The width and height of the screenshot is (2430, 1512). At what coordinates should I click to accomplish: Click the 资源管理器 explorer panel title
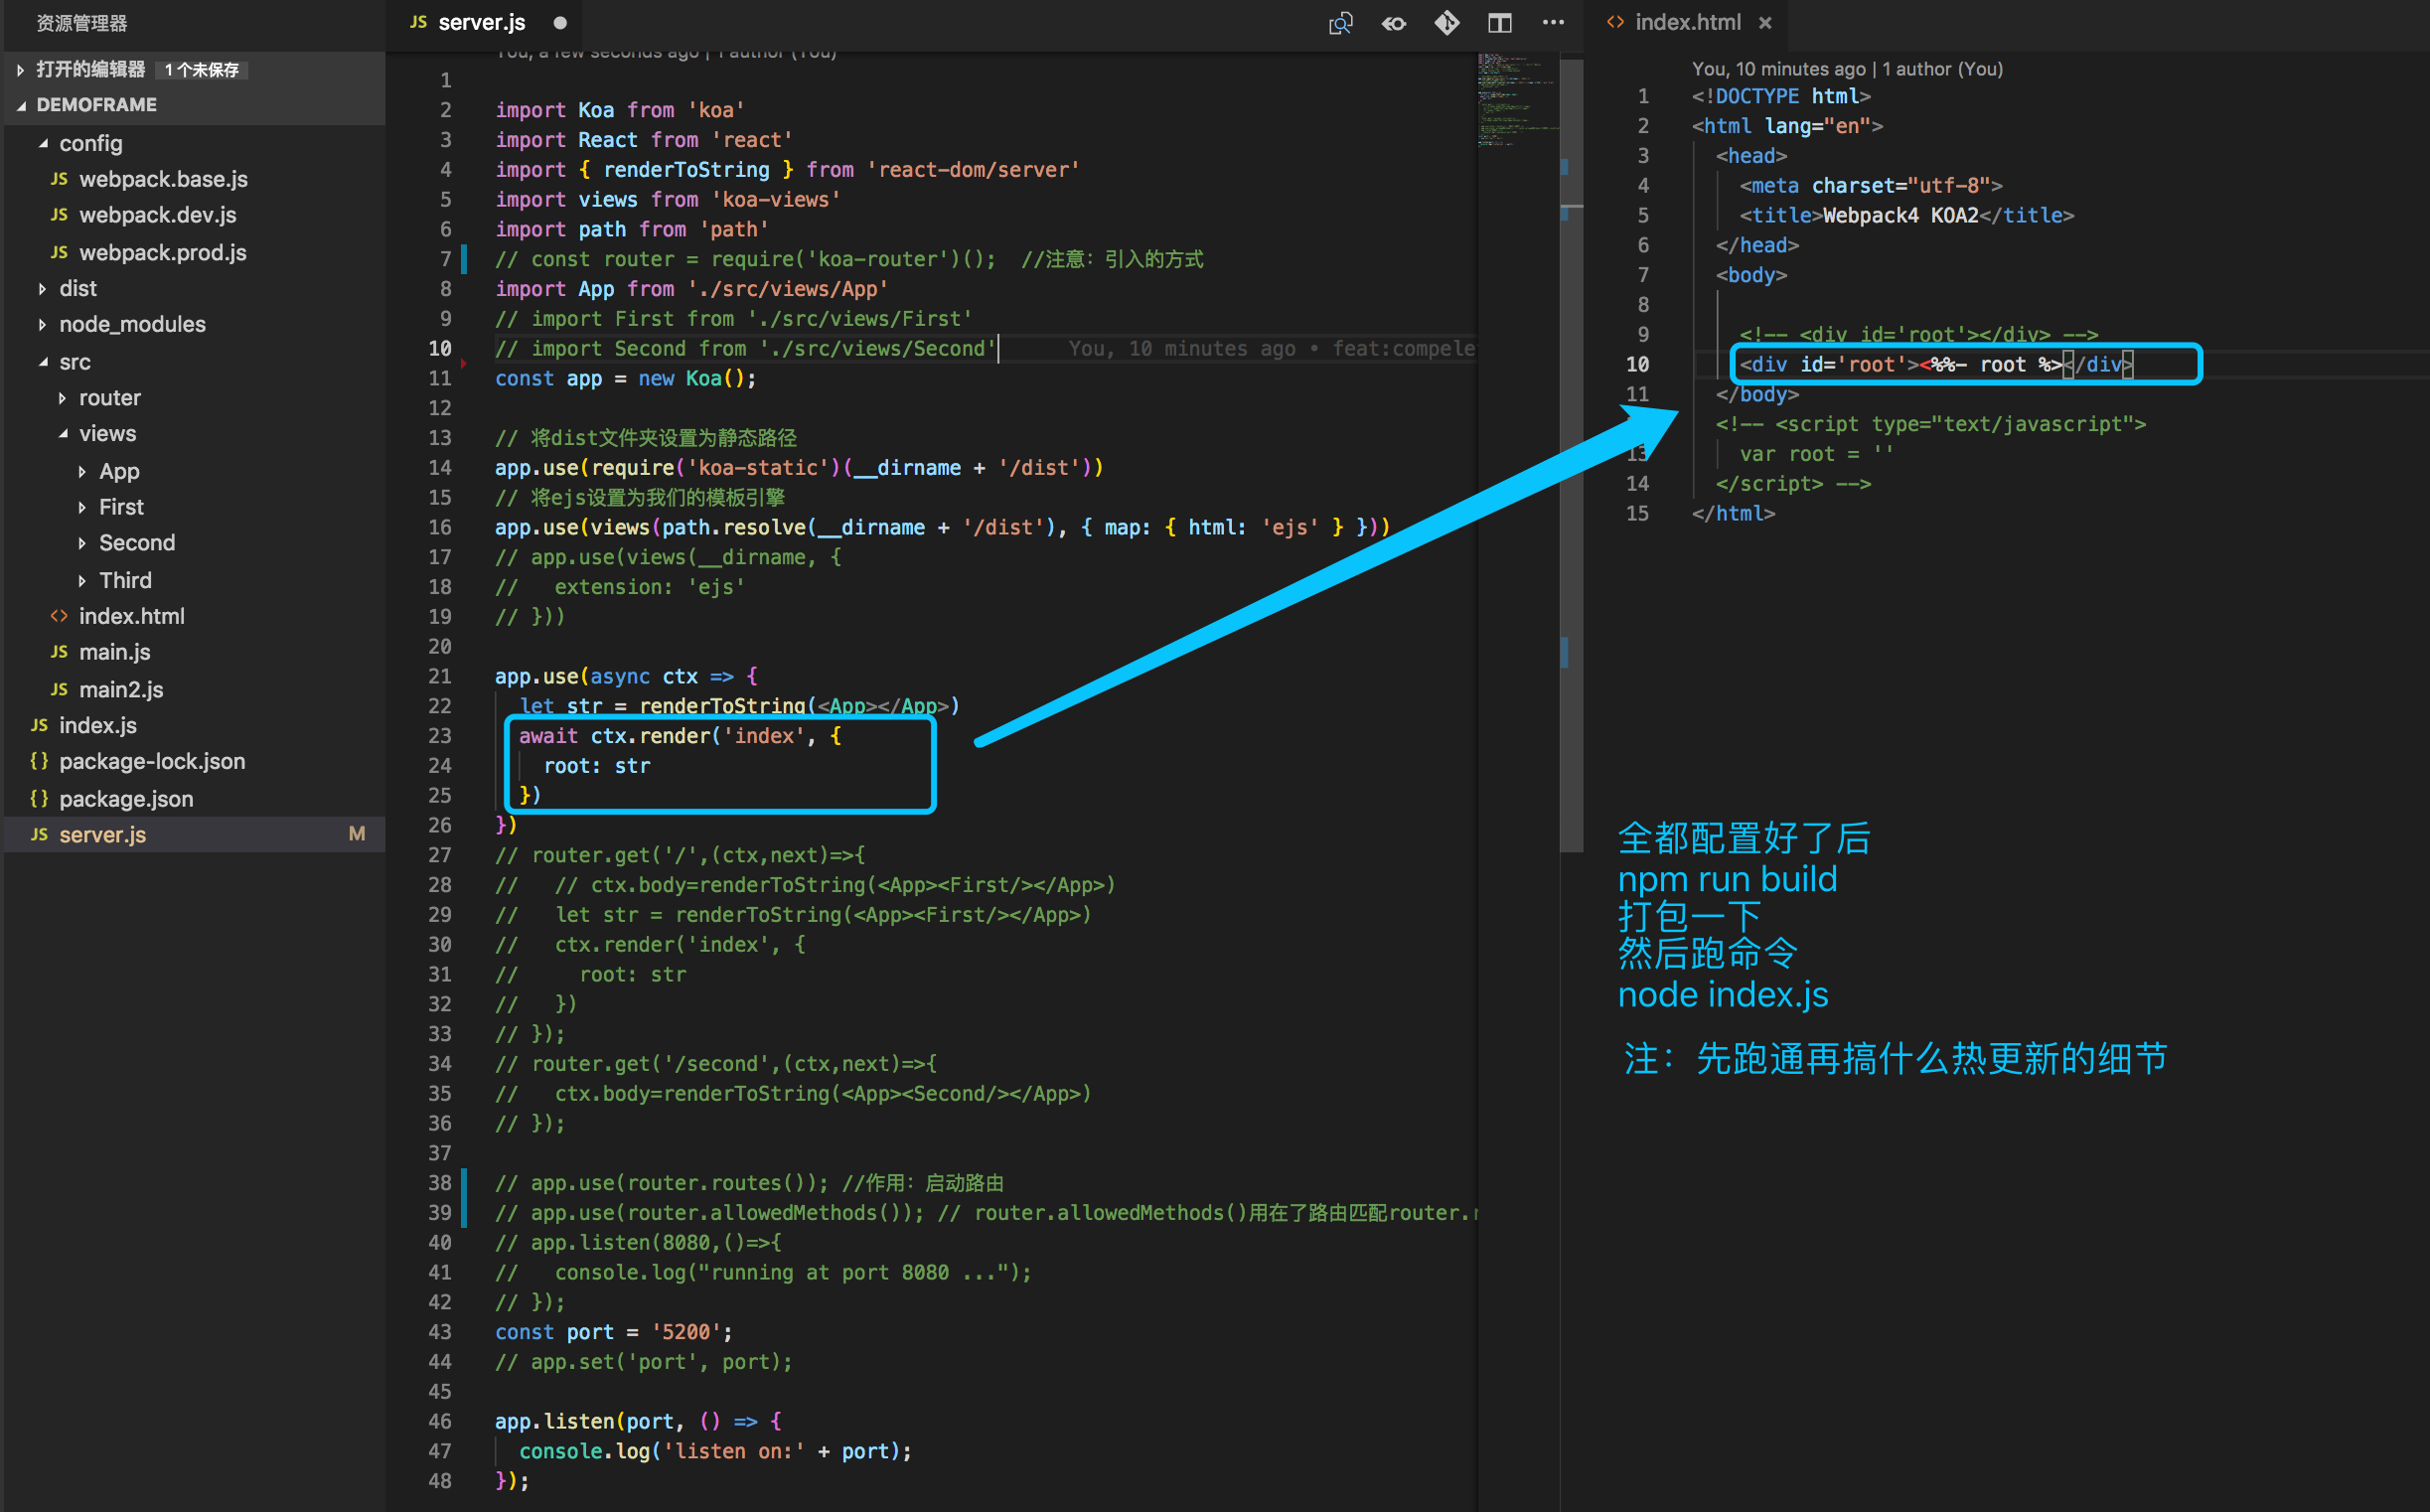click(x=82, y=23)
